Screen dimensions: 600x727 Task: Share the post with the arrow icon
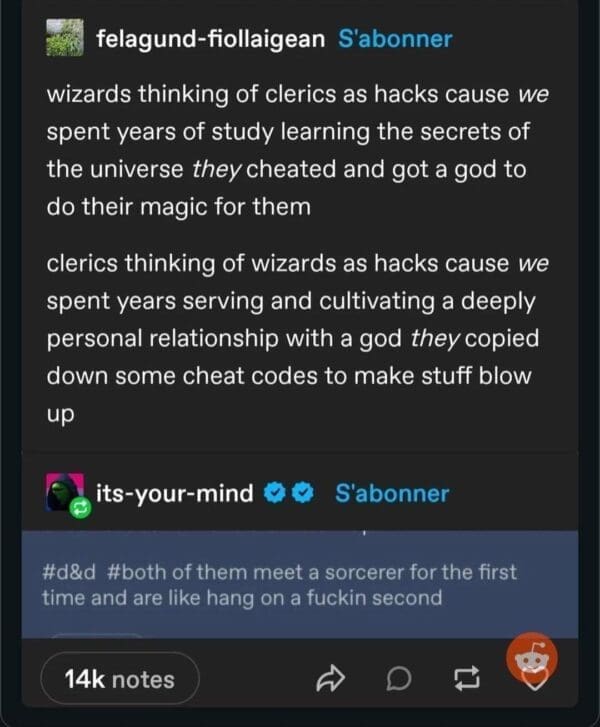pos(330,679)
